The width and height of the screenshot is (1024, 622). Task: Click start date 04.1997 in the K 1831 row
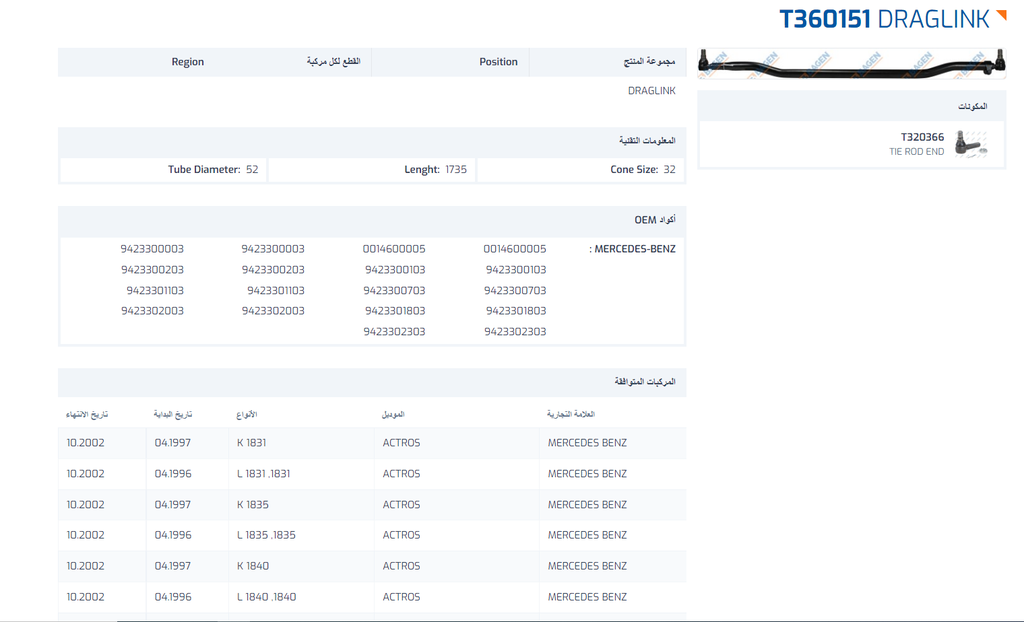pos(172,443)
